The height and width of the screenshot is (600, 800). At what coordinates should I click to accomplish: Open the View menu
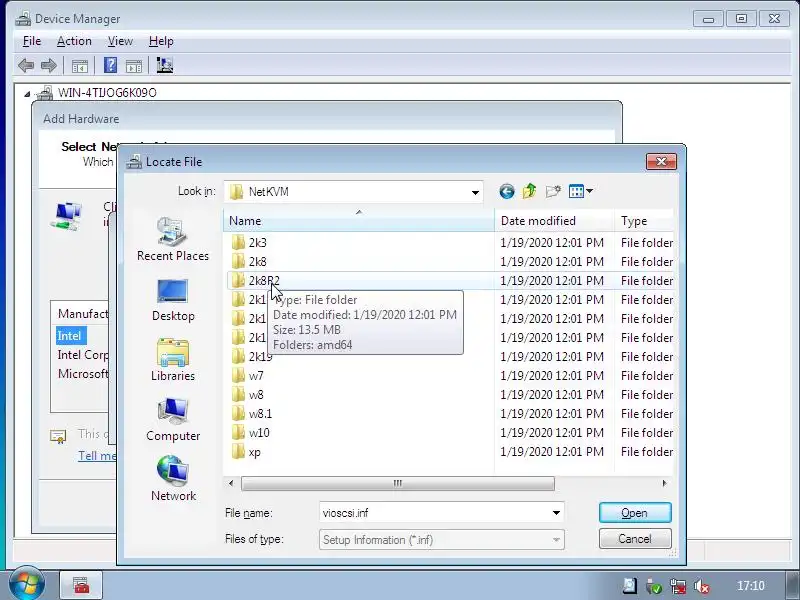120,41
